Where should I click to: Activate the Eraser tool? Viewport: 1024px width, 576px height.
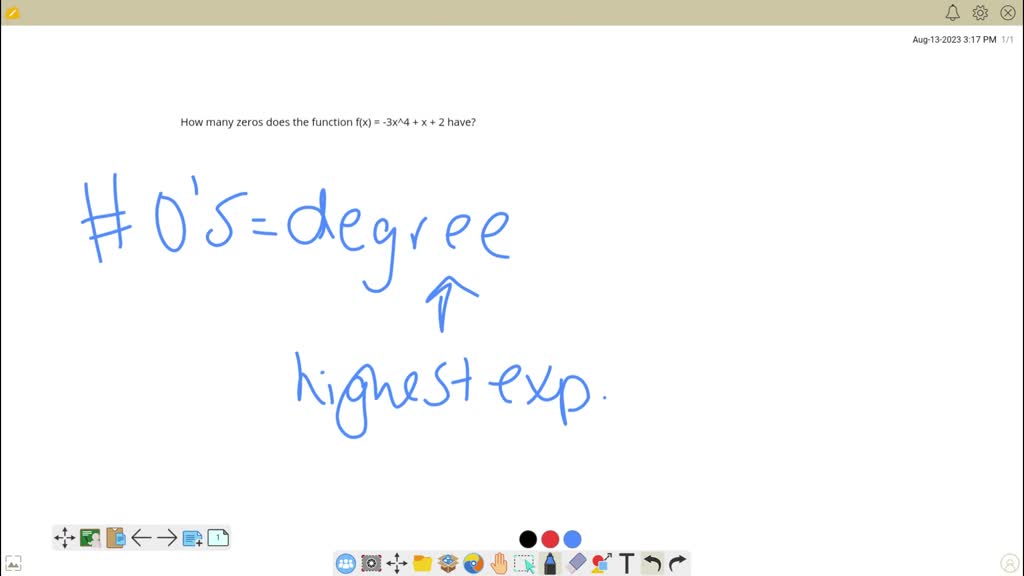coord(574,563)
